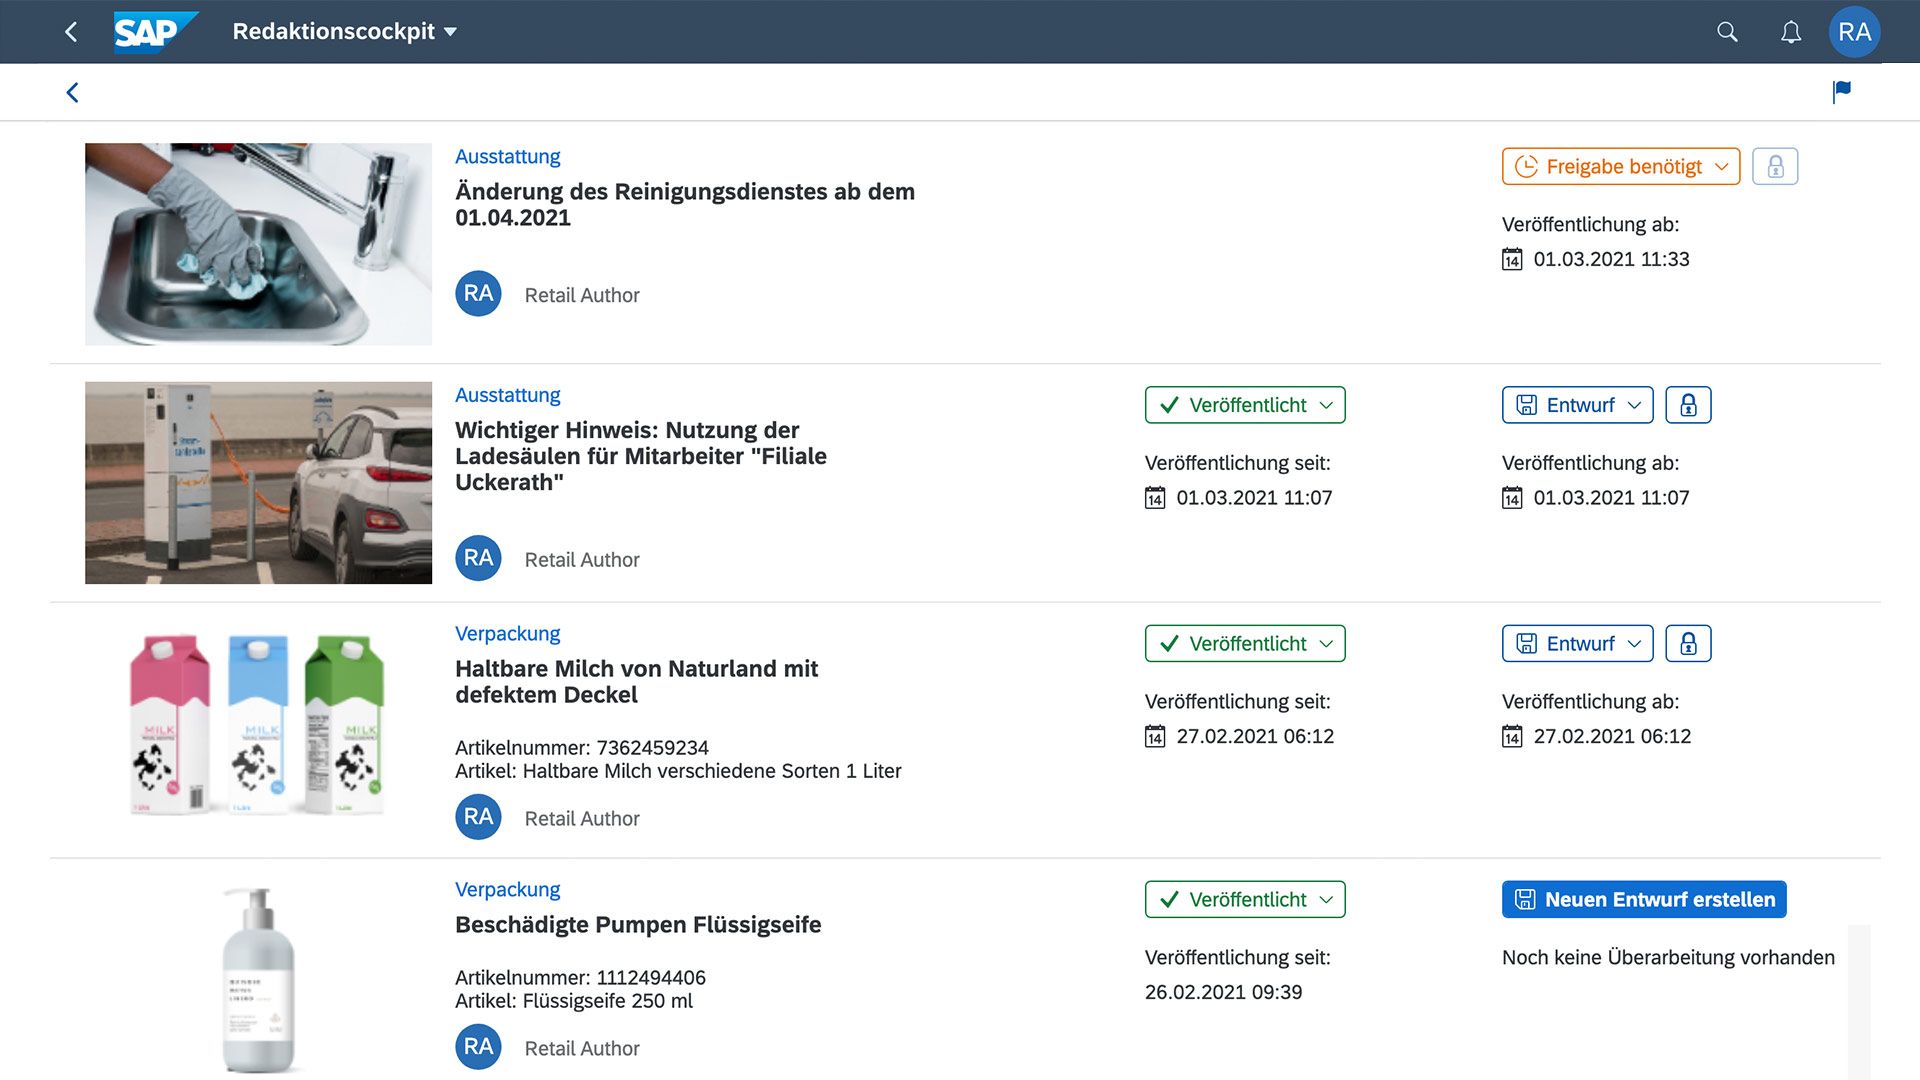1920x1080 pixels.
Task: Toggle lock on Reinigungsdienst article
Action: pyautogui.click(x=1775, y=167)
